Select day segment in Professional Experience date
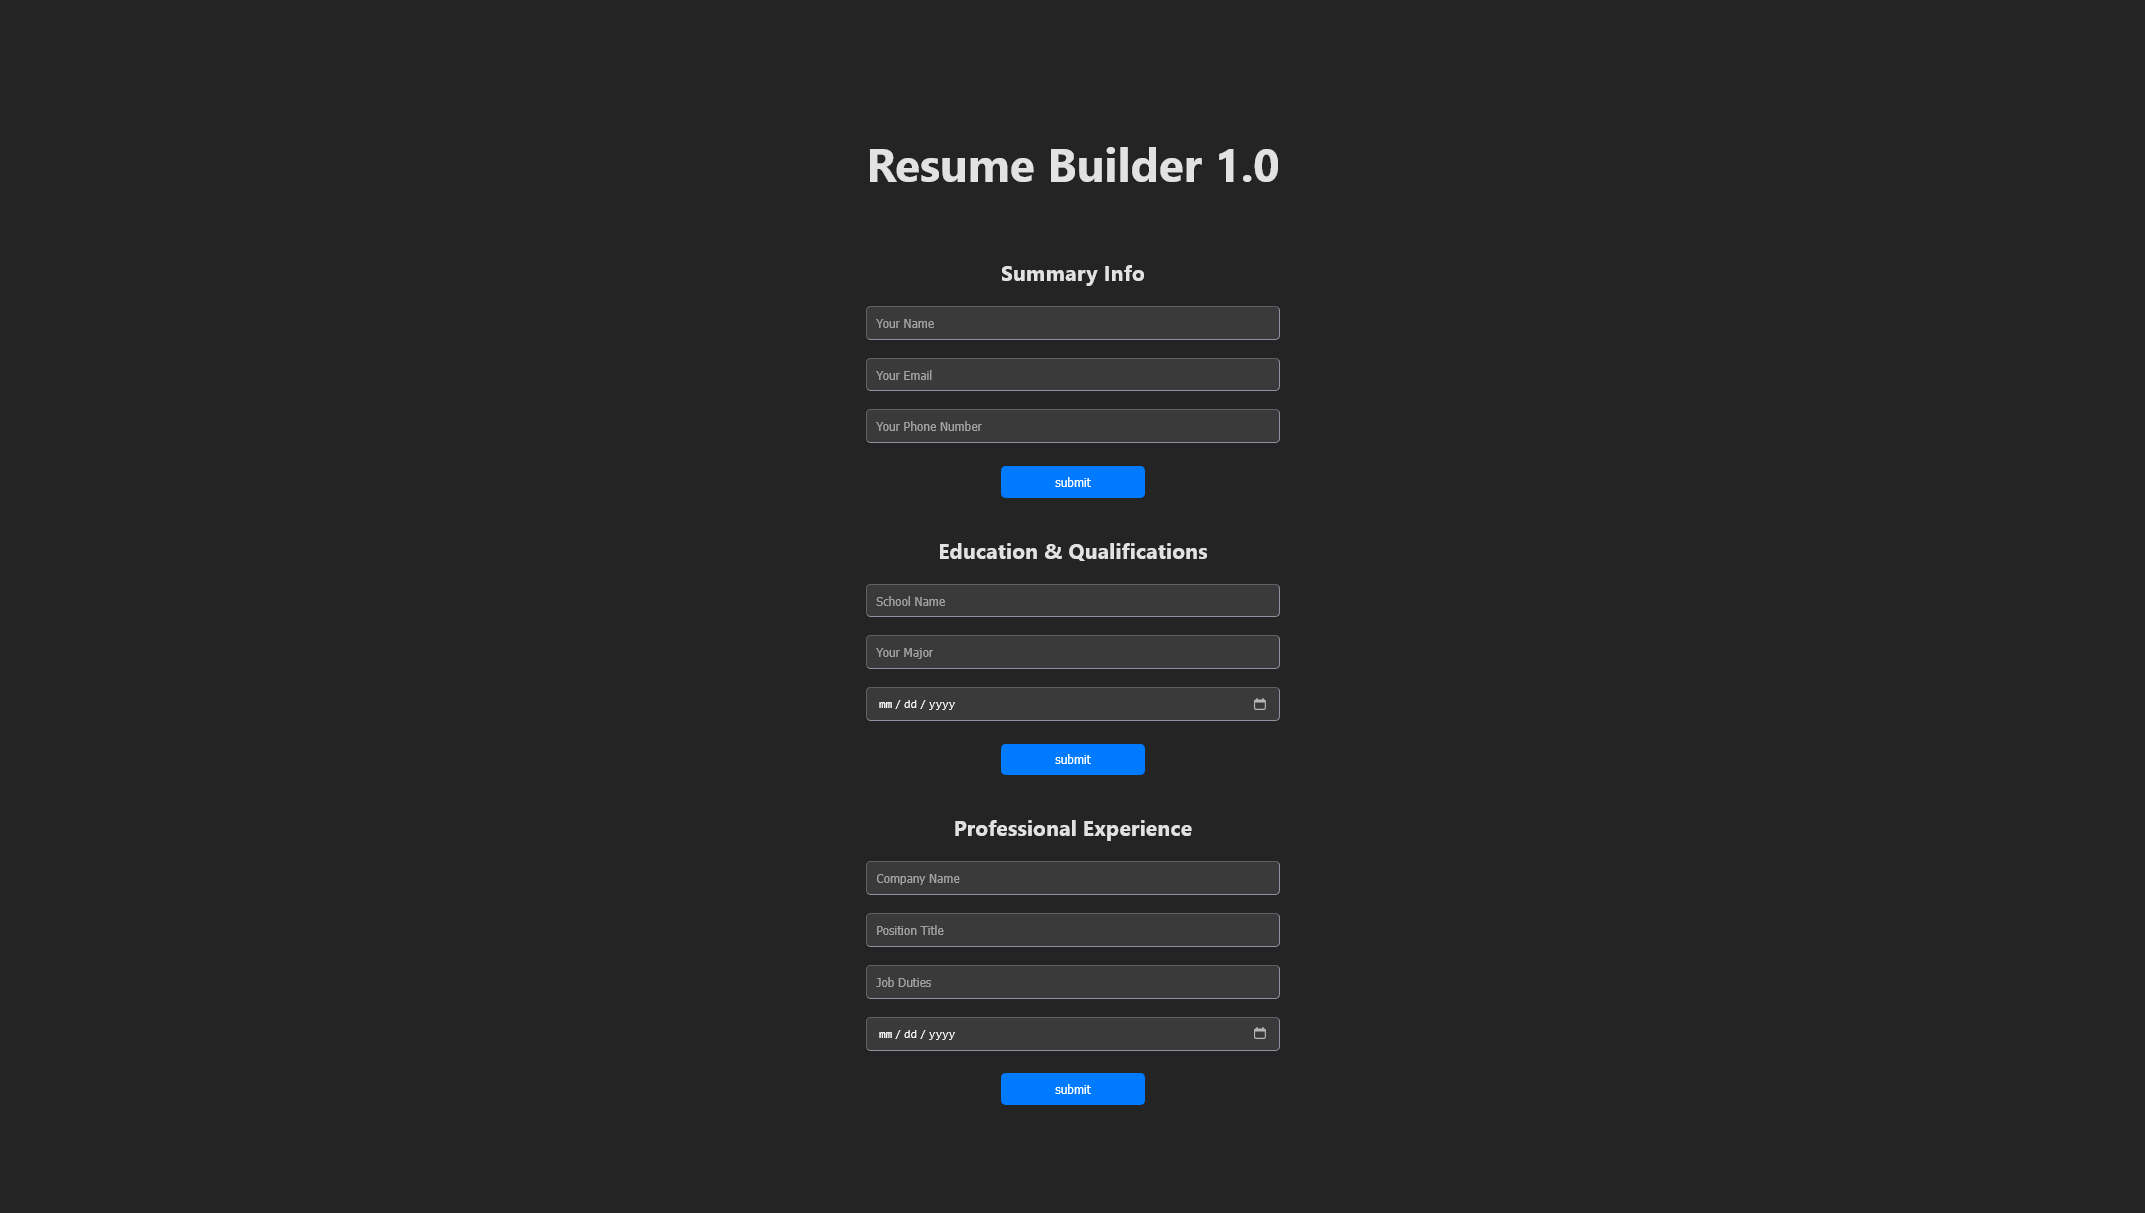The width and height of the screenshot is (2145, 1213). [x=910, y=1034]
